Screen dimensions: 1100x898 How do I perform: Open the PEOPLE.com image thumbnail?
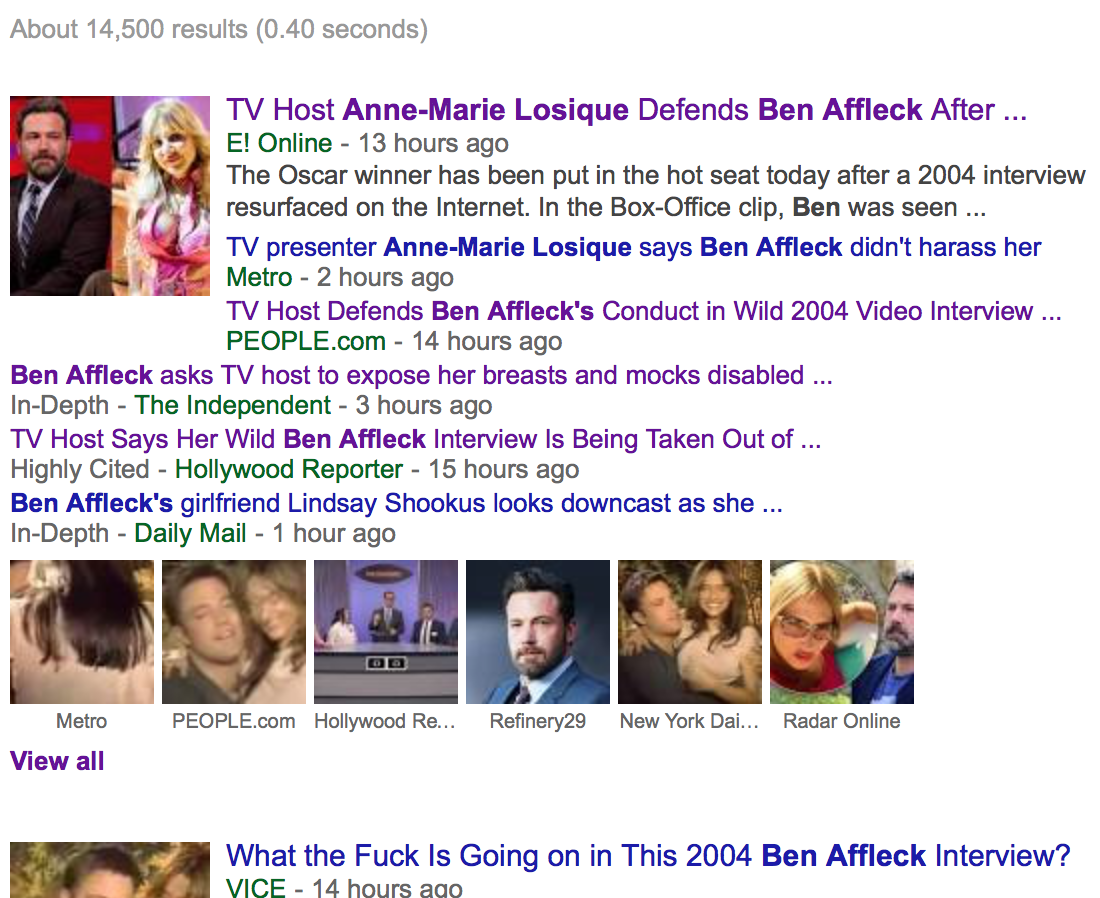point(234,631)
